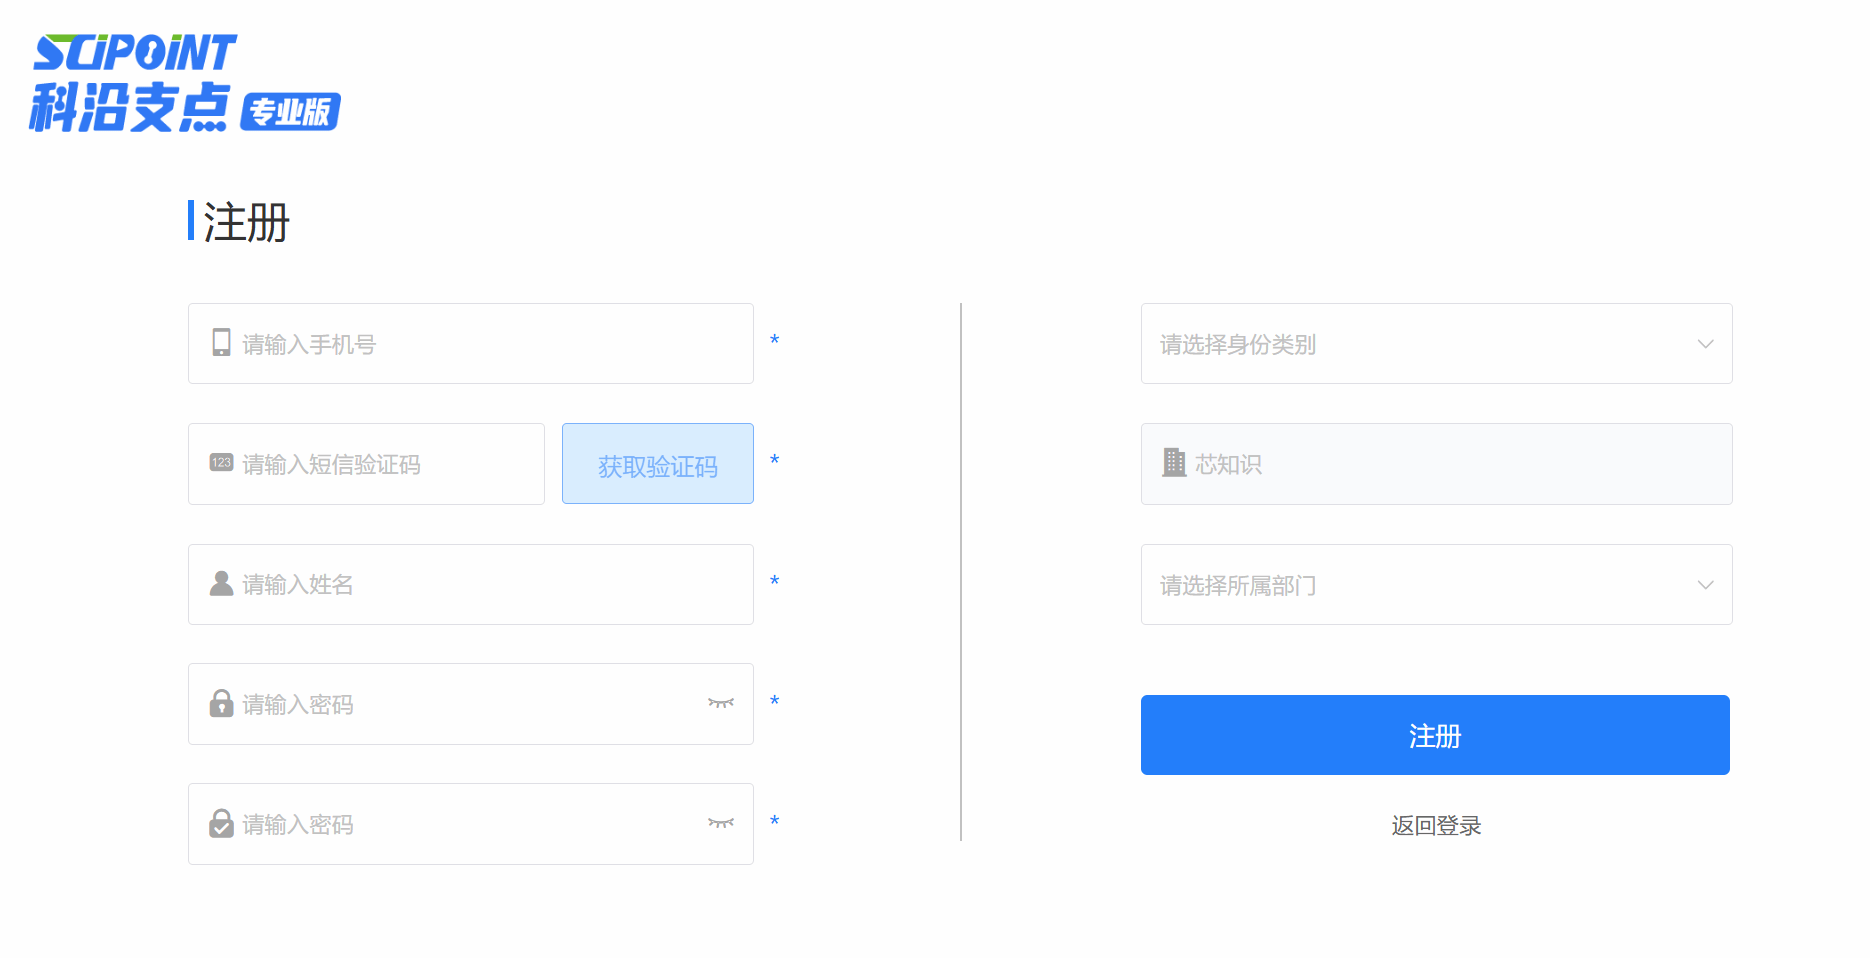Click the SciPoint 科沿支点 logo
Screen dimensions: 1870x958
[x=133, y=83]
